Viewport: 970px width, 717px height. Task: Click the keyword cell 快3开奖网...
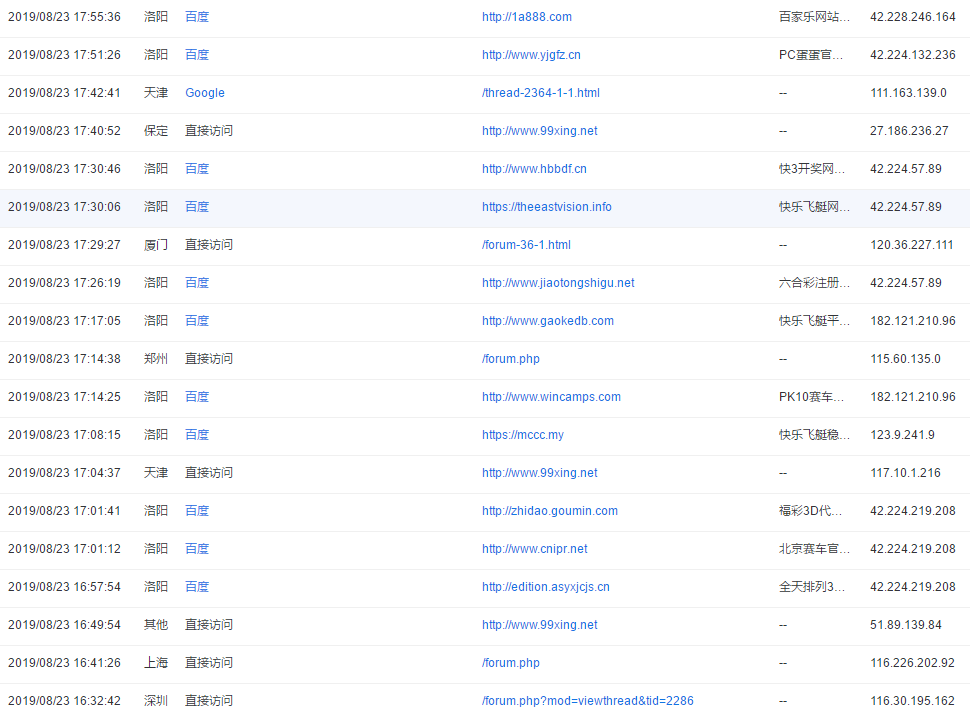click(x=812, y=169)
